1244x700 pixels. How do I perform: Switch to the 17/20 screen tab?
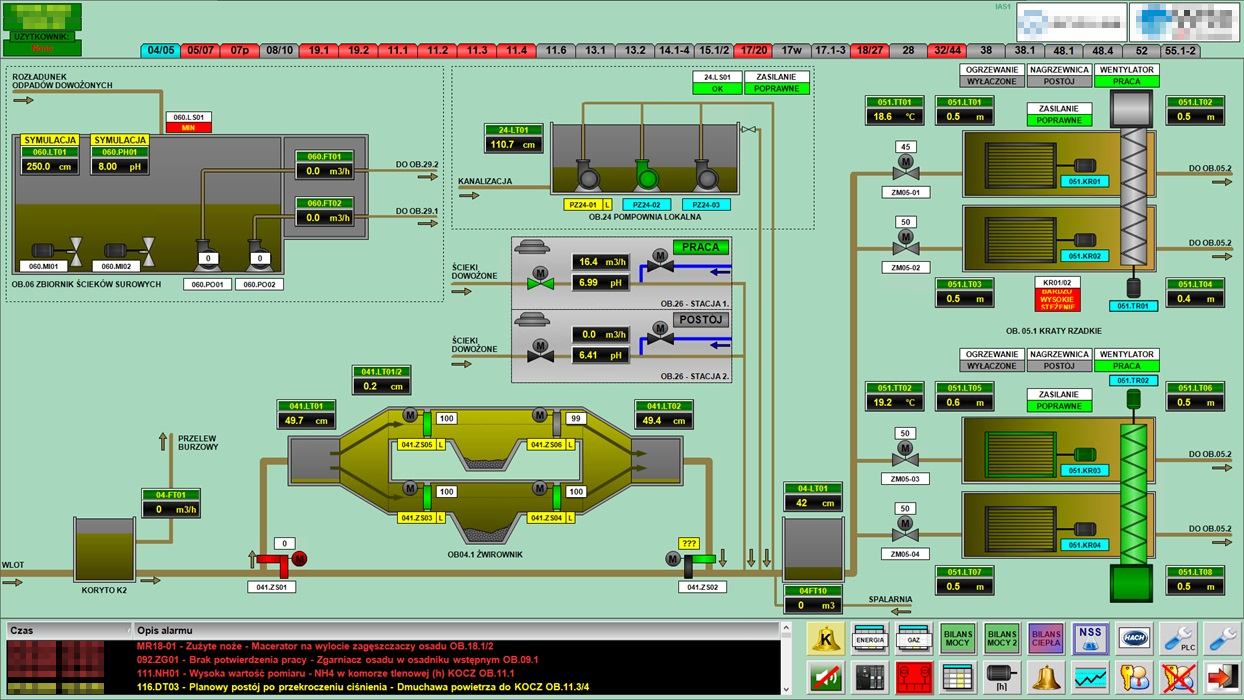click(751, 50)
